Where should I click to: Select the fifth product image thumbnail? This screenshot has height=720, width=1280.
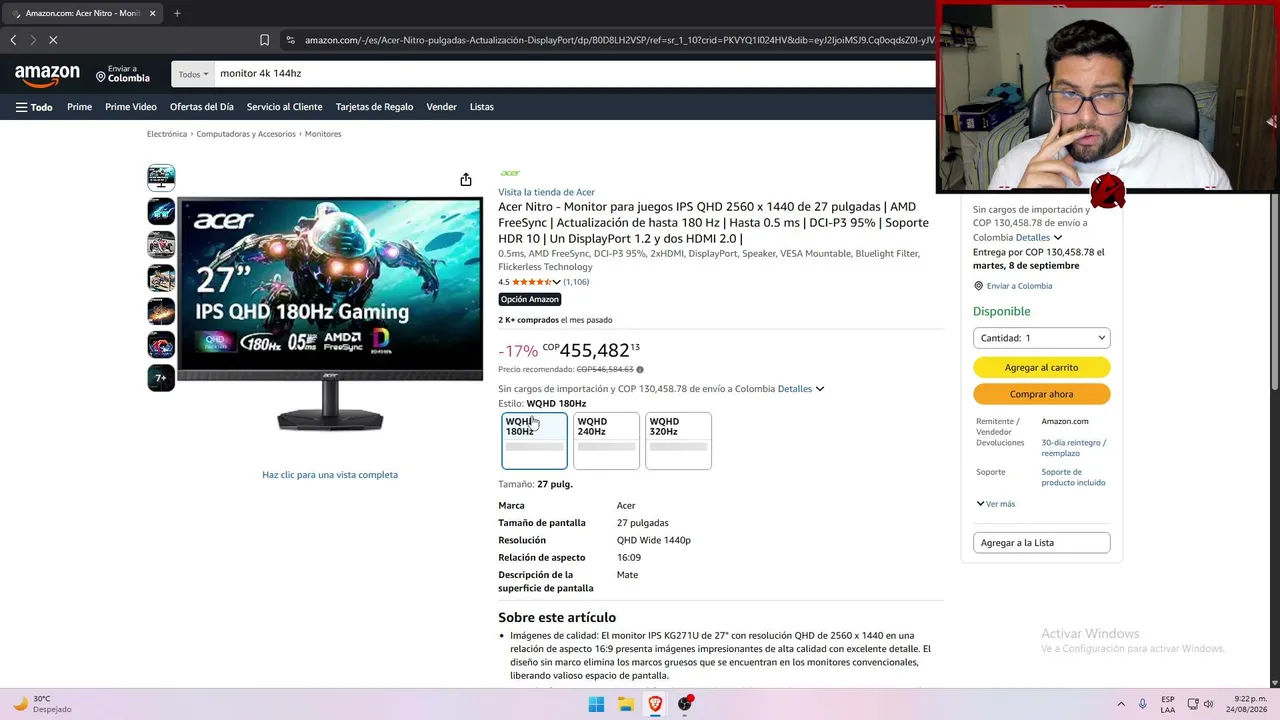[x=161, y=311]
